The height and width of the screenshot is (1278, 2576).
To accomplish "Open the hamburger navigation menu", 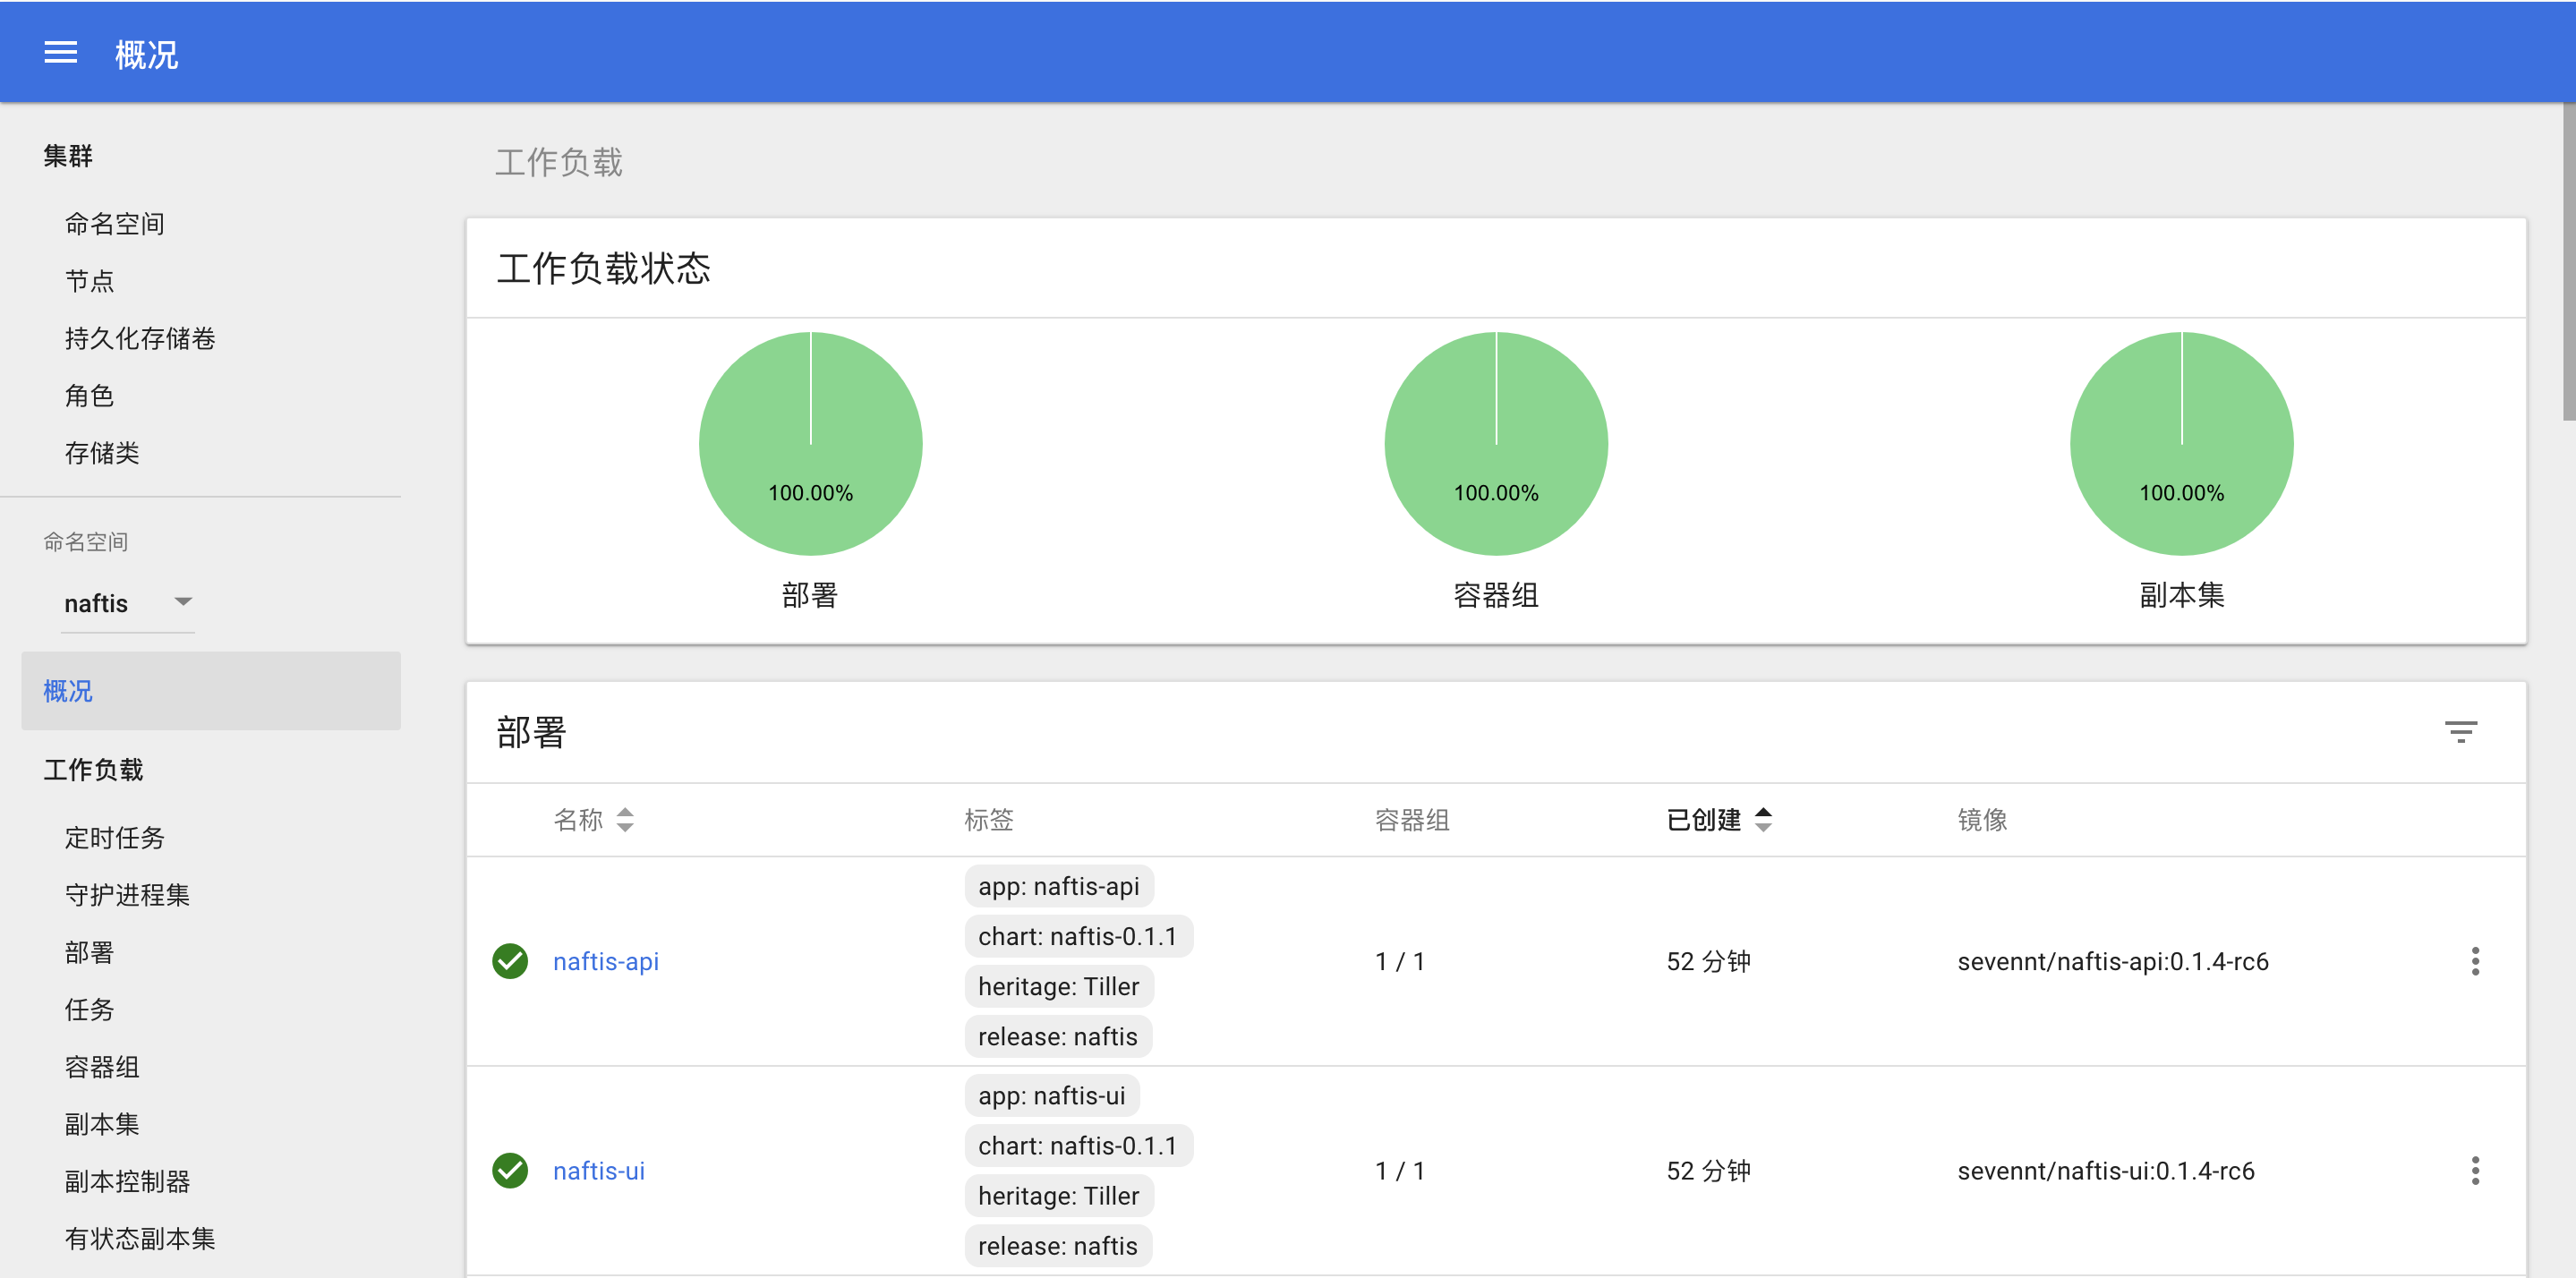I will pos(60,53).
